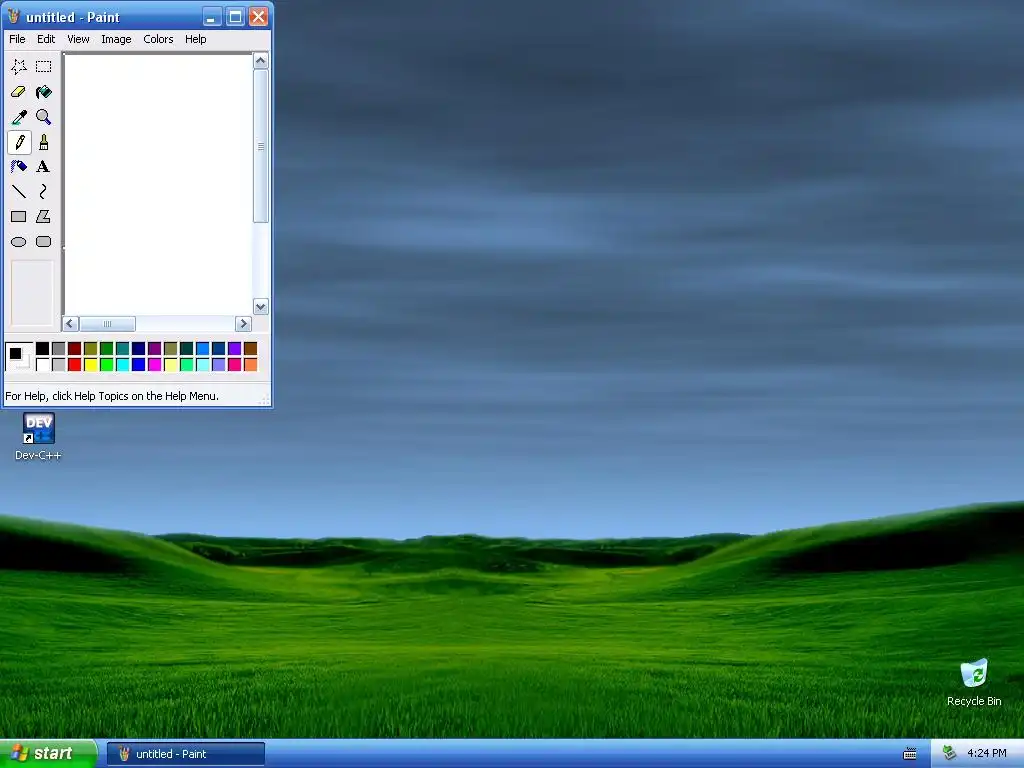Click the current foreground/background color indicator

coord(19,357)
